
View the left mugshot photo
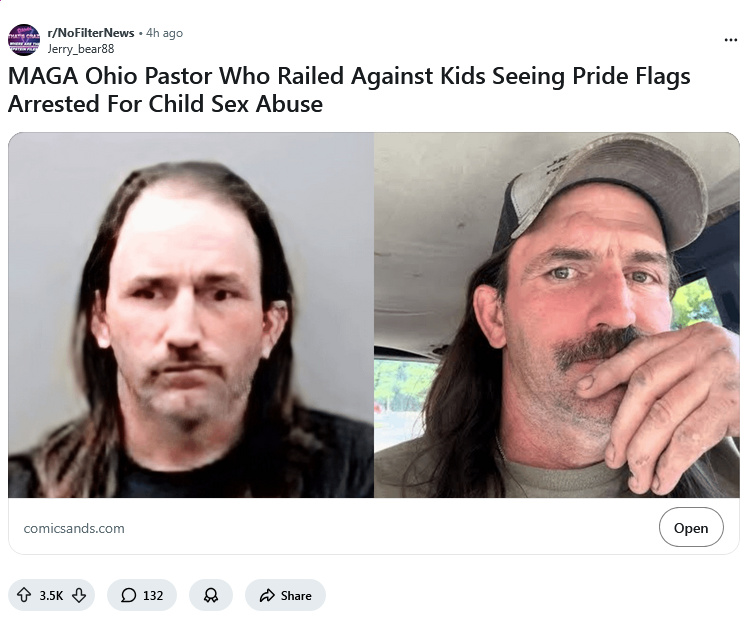pyautogui.click(x=191, y=315)
